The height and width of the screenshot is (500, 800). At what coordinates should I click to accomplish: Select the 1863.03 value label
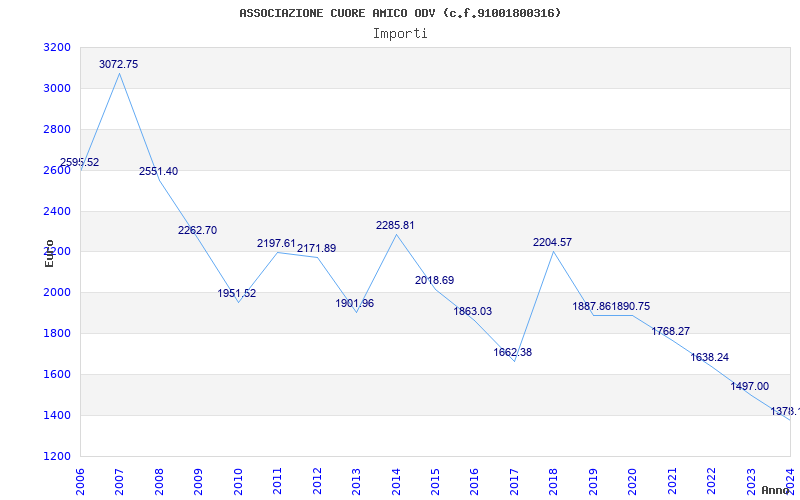pos(473,311)
